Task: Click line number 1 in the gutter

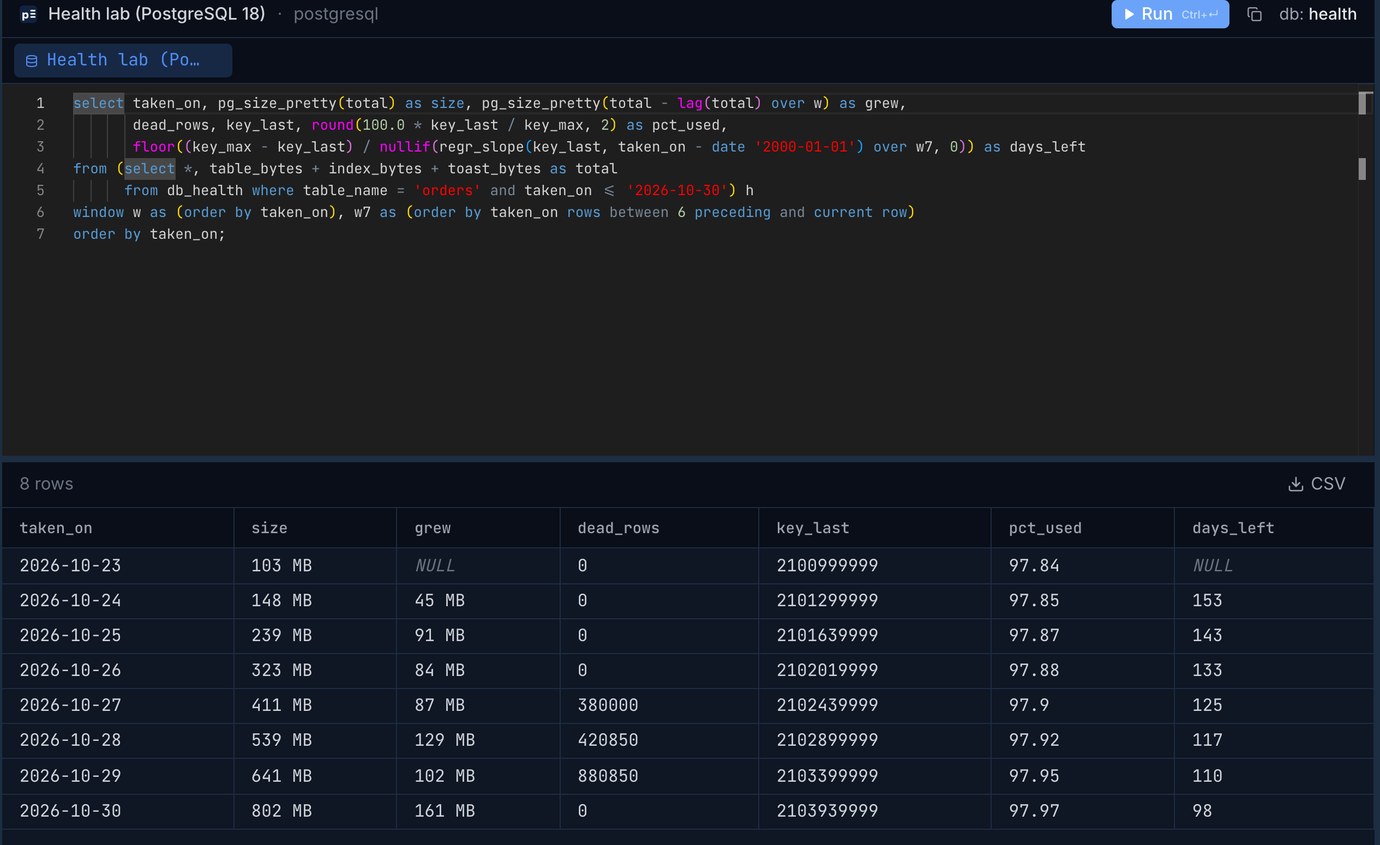Action: [x=40, y=103]
